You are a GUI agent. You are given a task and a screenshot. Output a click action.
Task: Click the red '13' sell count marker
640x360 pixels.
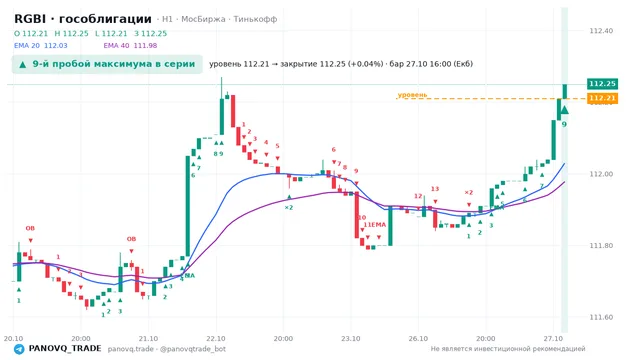point(435,189)
